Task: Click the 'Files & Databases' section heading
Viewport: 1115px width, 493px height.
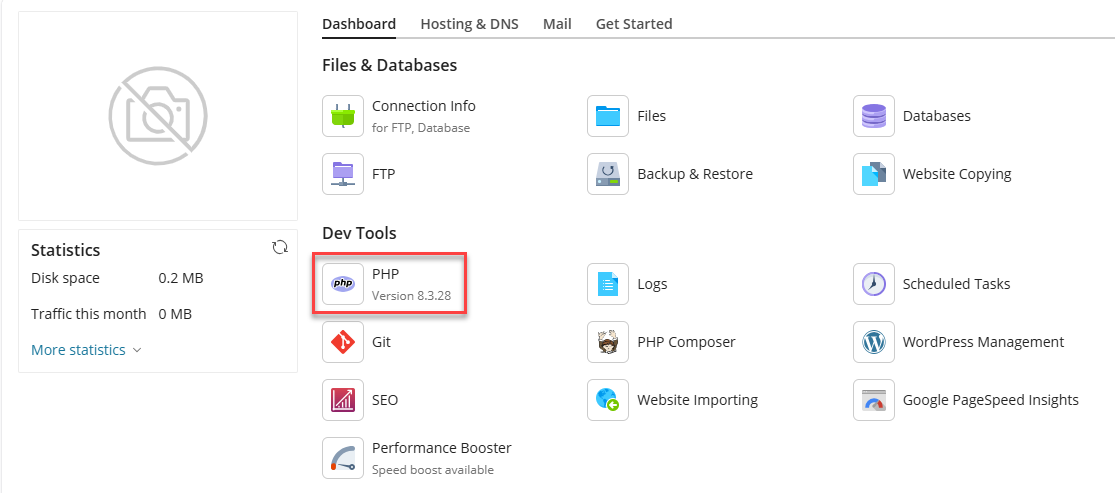Action: pyautogui.click(x=390, y=65)
